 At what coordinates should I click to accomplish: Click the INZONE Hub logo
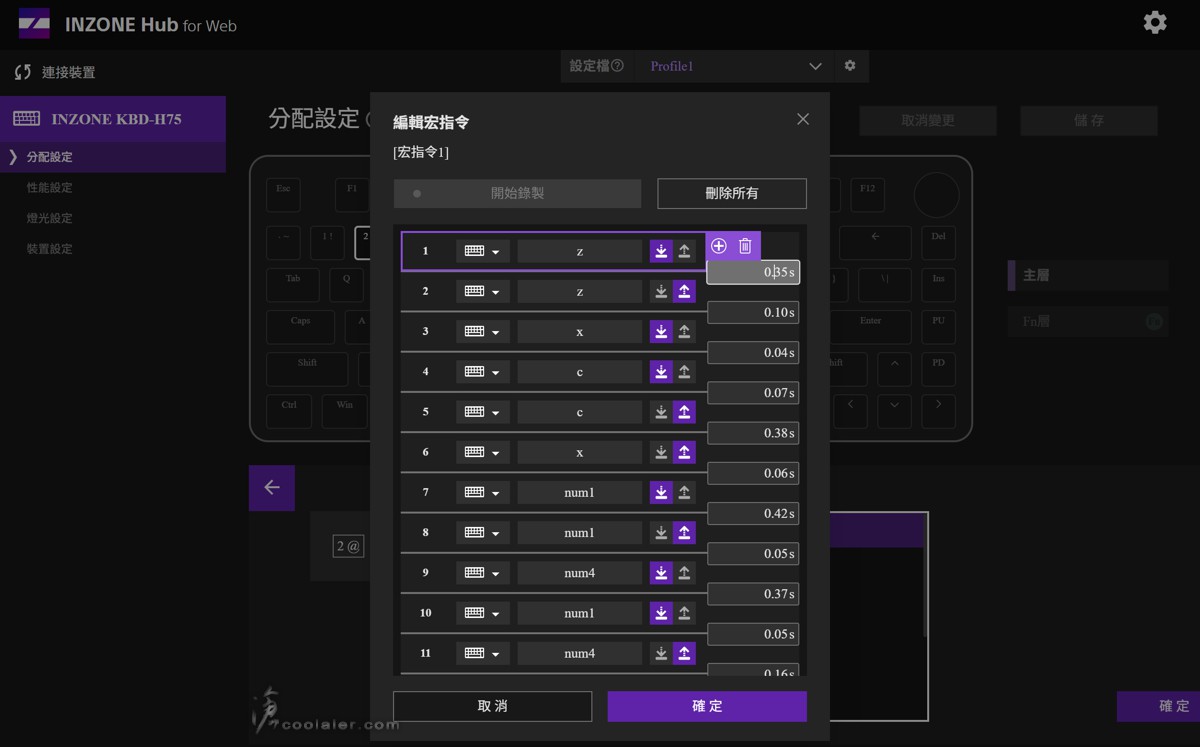pyautogui.click(x=34, y=23)
